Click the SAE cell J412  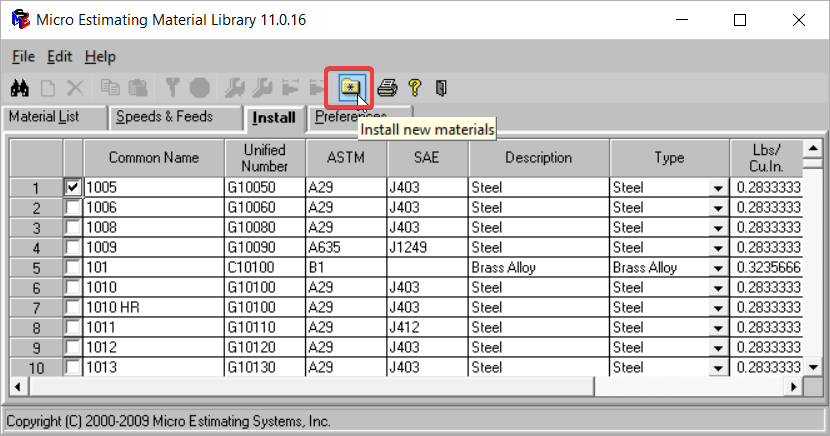(427, 327)
